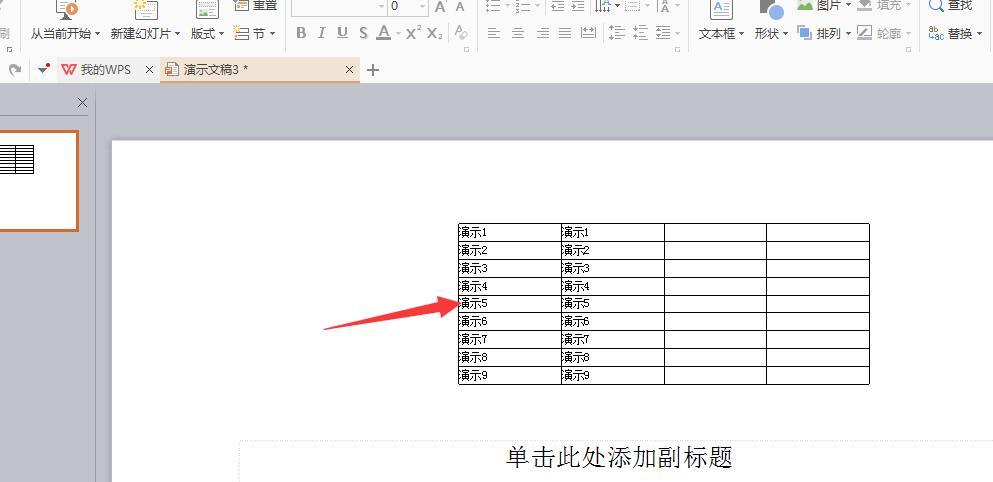The image size is (993, 482).
Task: Click the increase indent icon
Action: (578, 6)
